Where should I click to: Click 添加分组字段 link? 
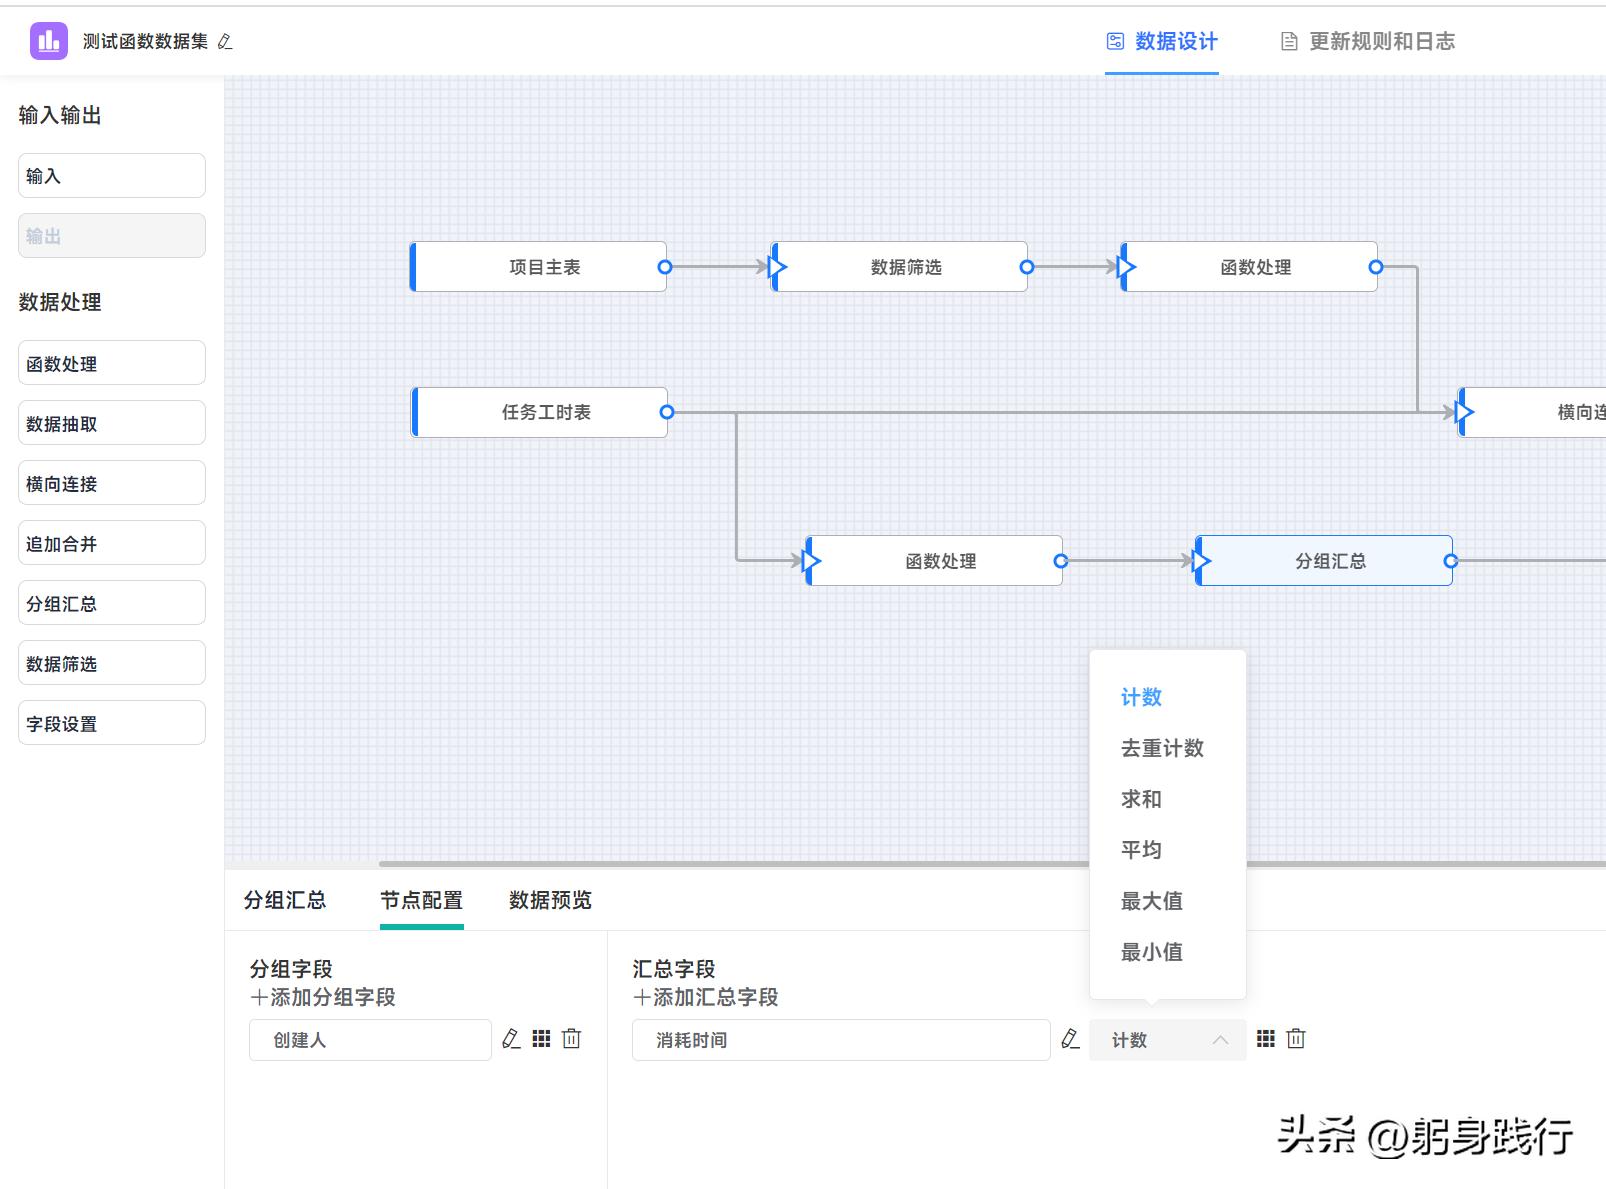(x=323, y=997)
